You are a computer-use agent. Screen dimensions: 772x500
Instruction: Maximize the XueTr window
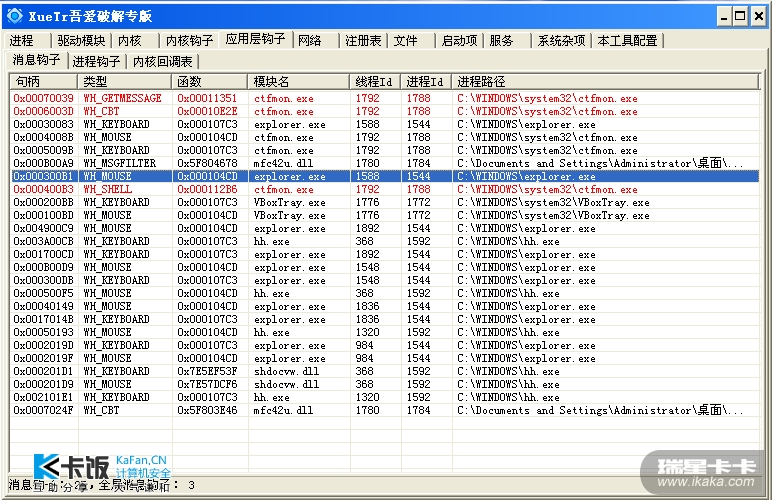(740, 16)
